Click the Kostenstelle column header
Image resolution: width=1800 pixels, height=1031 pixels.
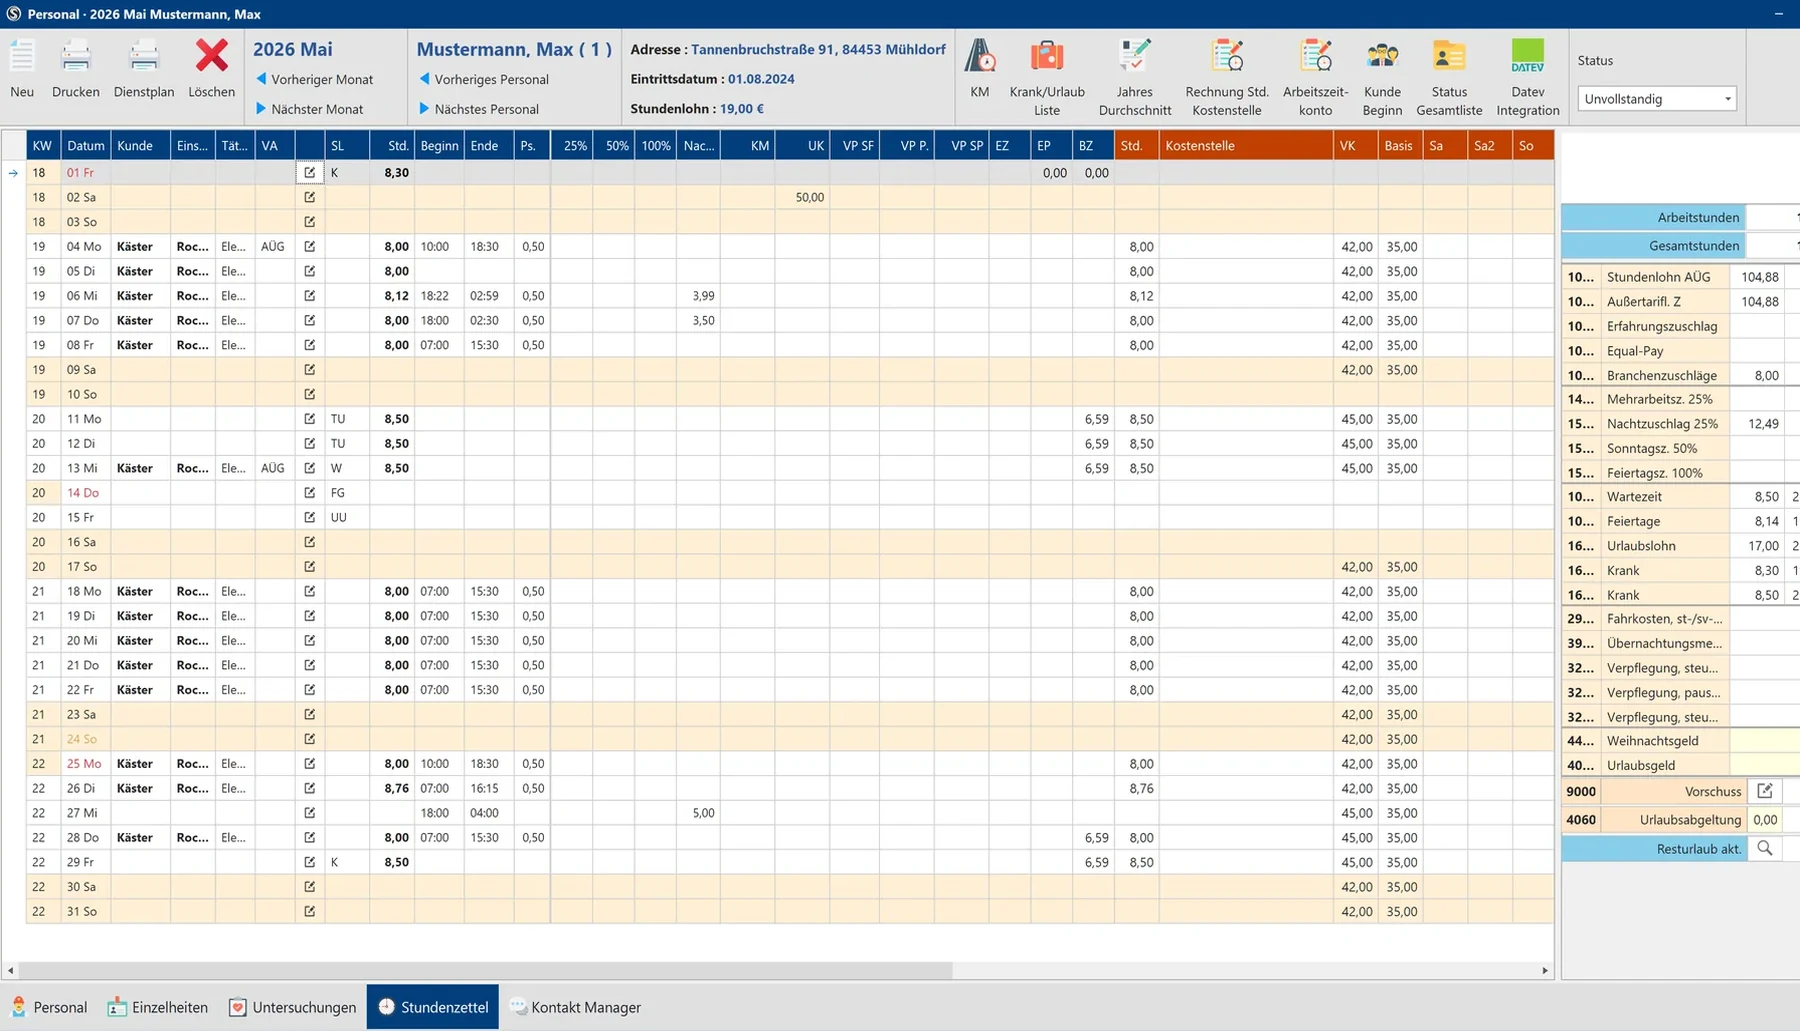click(x=1246, y=145)
